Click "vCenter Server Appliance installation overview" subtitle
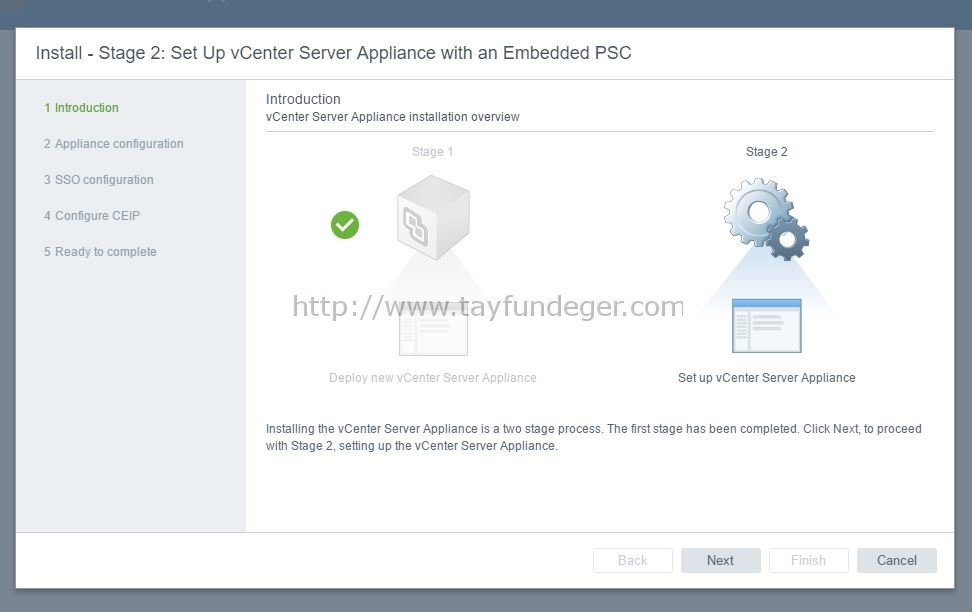The width and height of the screenshot is (972, 612). point(392,117)
